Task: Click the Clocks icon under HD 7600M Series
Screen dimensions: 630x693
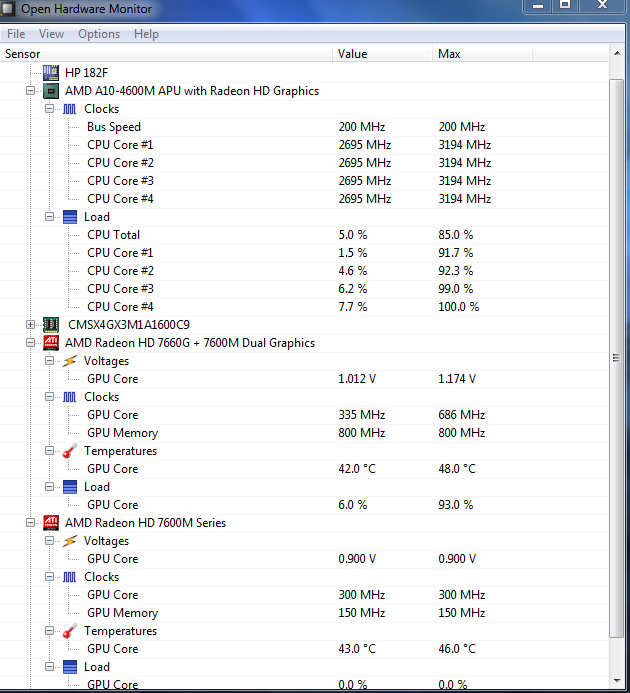Action: coord(69,577)
